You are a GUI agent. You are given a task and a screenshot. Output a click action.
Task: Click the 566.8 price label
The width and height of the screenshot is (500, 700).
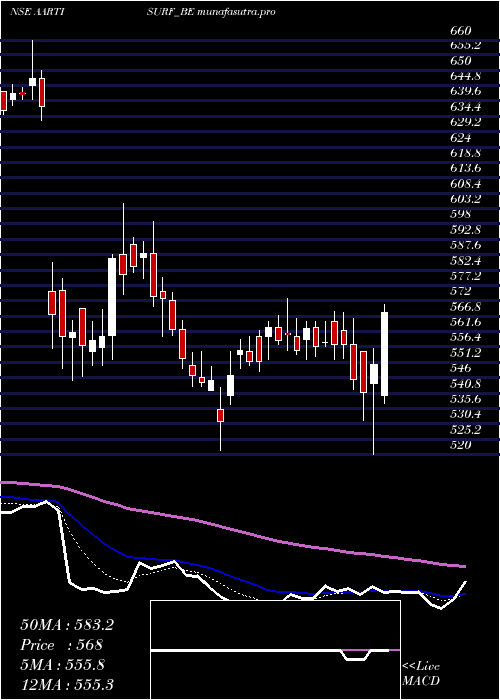click(x=466, y=307)
